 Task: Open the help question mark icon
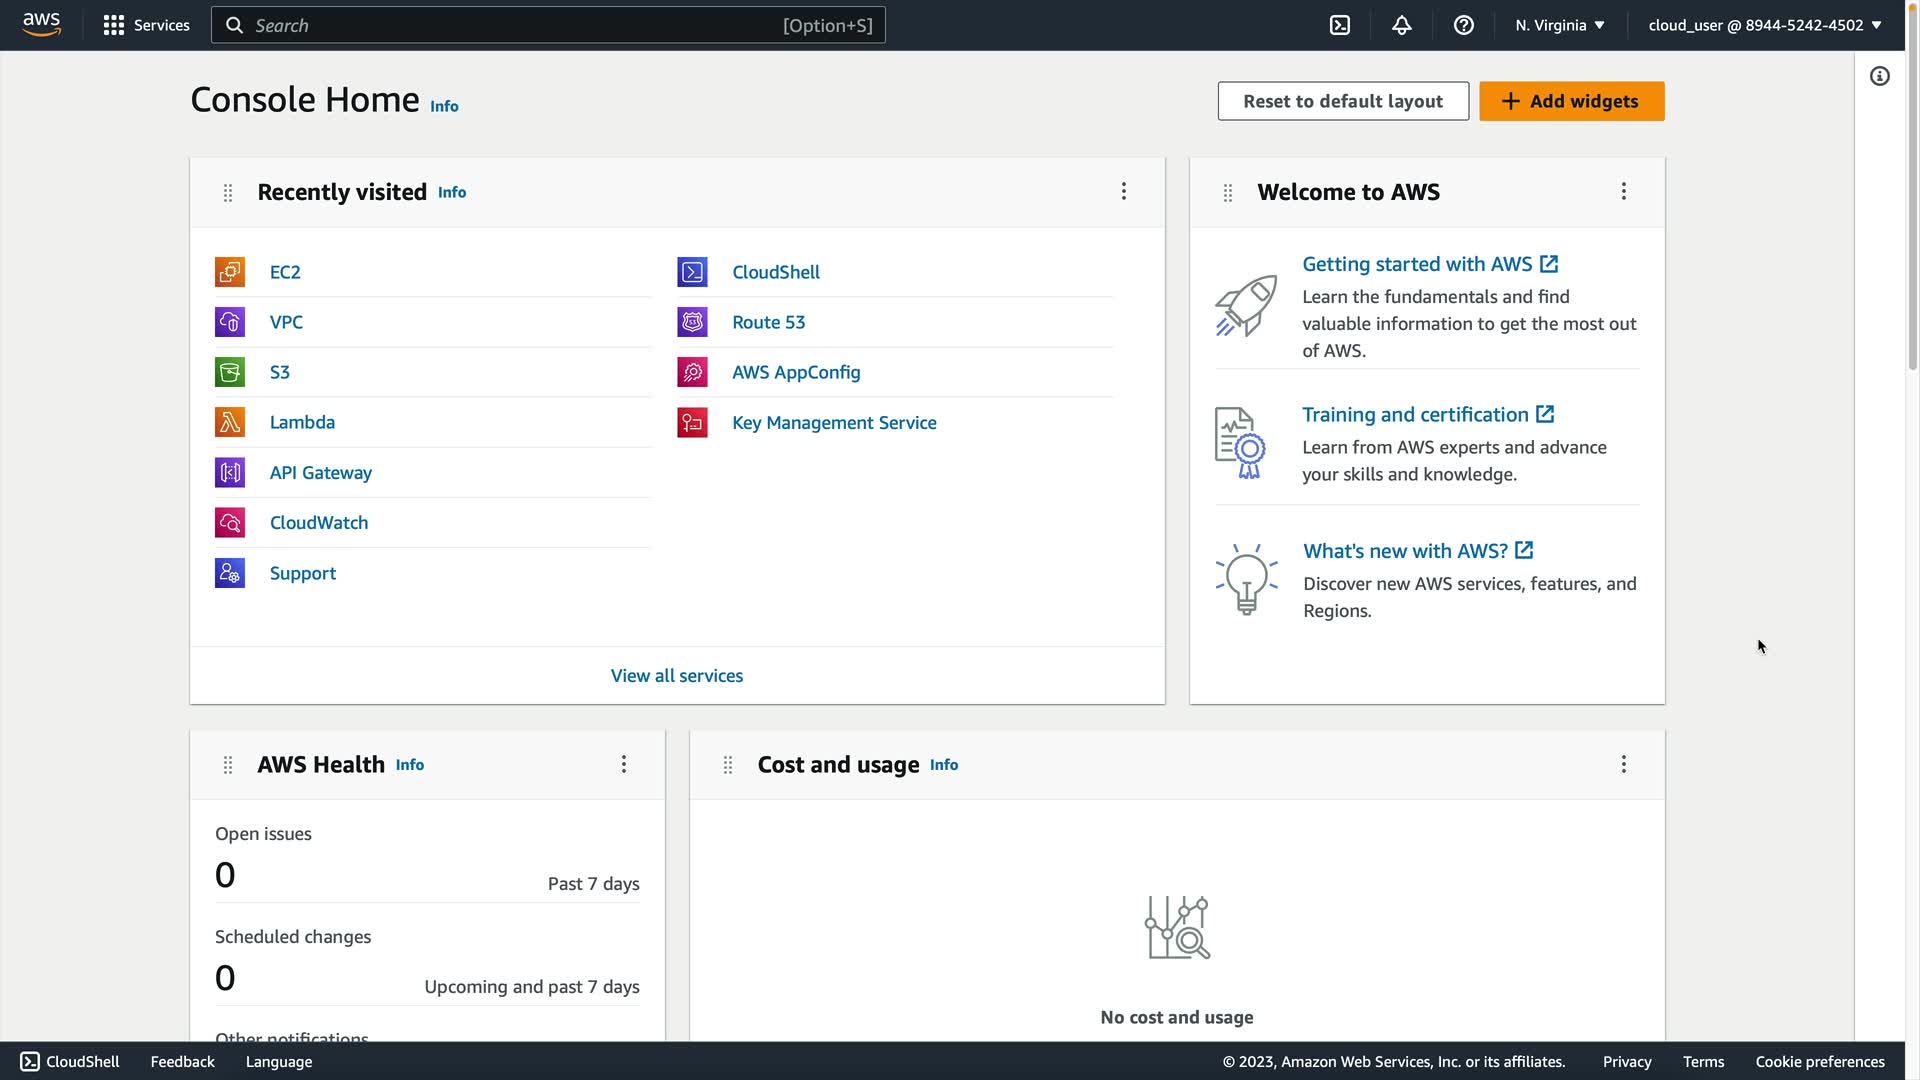pyautogui.click(x=1464, y=25)
